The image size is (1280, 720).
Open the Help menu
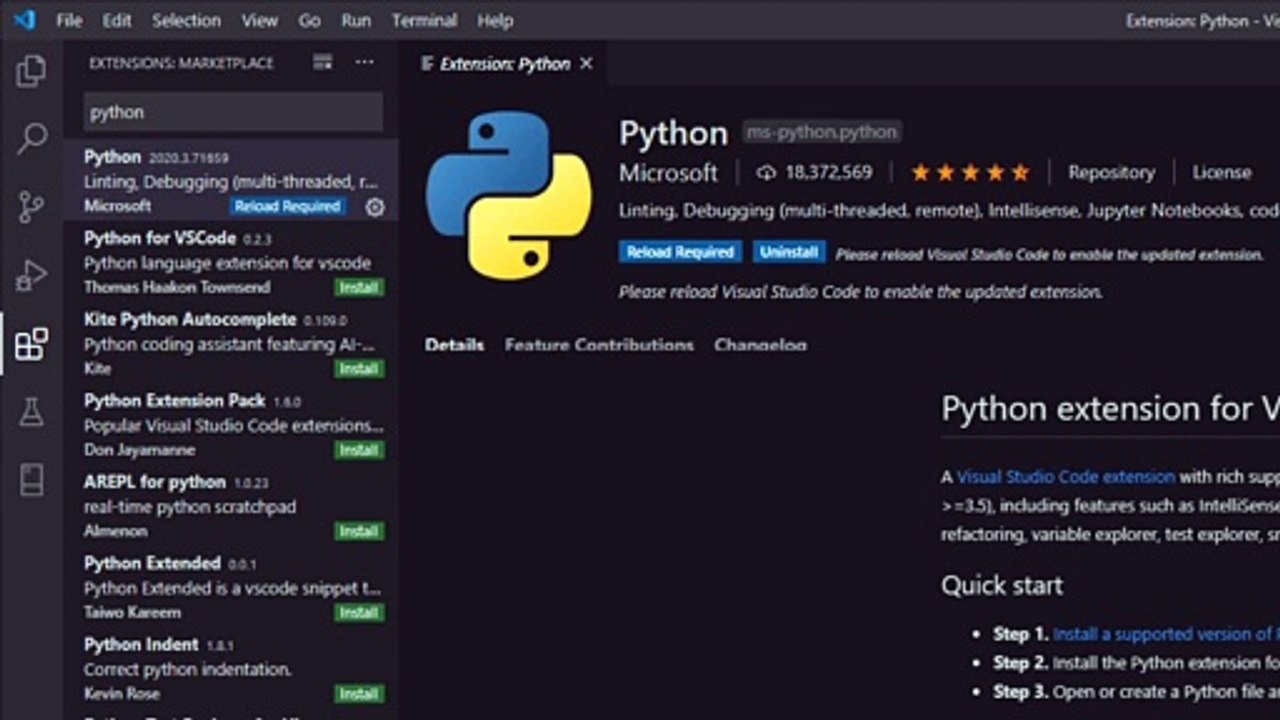(x=495, y=20)
